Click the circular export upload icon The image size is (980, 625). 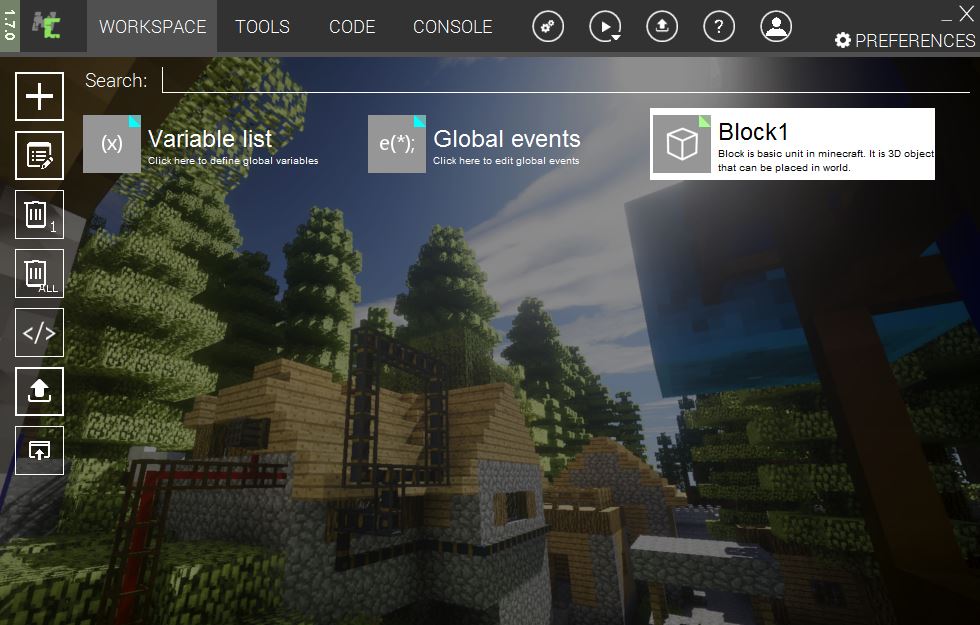[662, 27]
